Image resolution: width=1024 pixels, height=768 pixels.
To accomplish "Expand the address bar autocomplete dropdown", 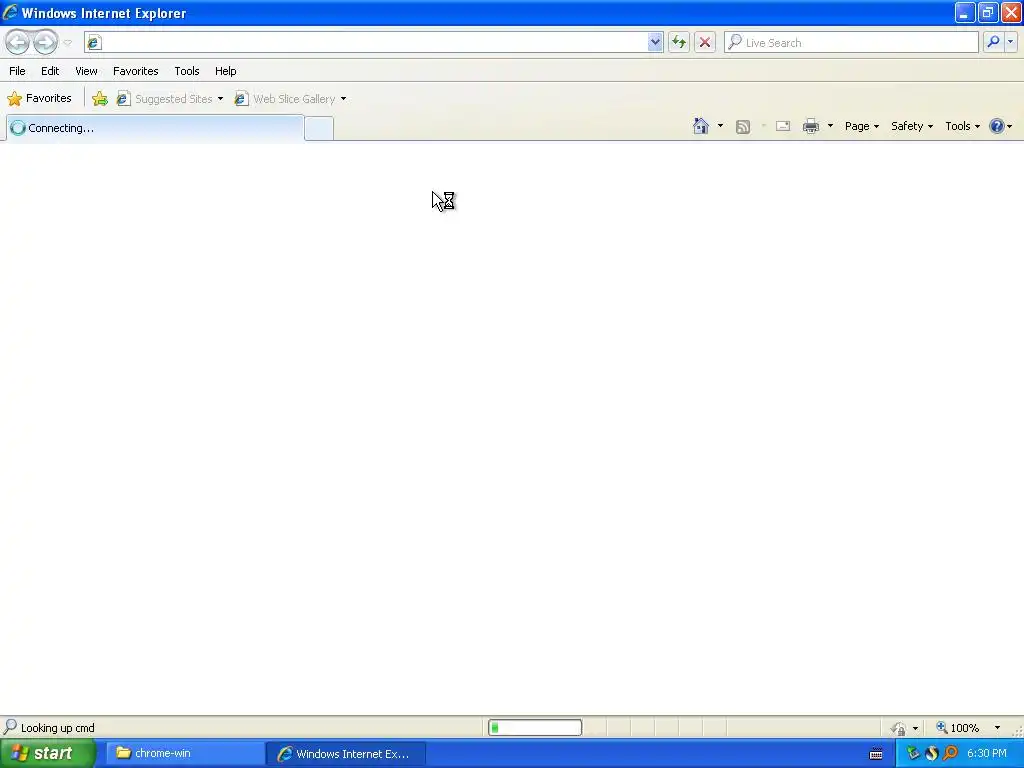I will tap(655, 42).
